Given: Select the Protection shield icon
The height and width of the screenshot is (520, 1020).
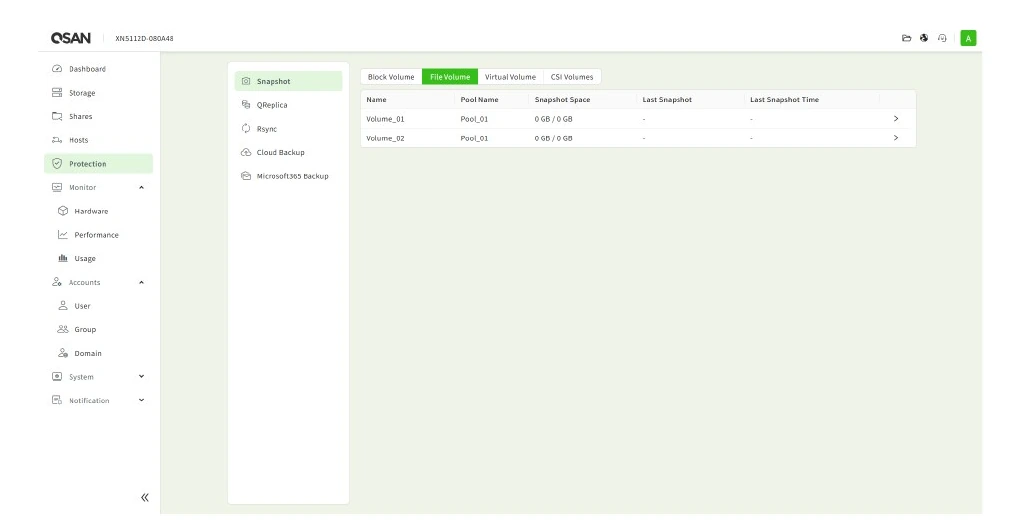Looking at the screenshot, I should click(x=57, y=164).
